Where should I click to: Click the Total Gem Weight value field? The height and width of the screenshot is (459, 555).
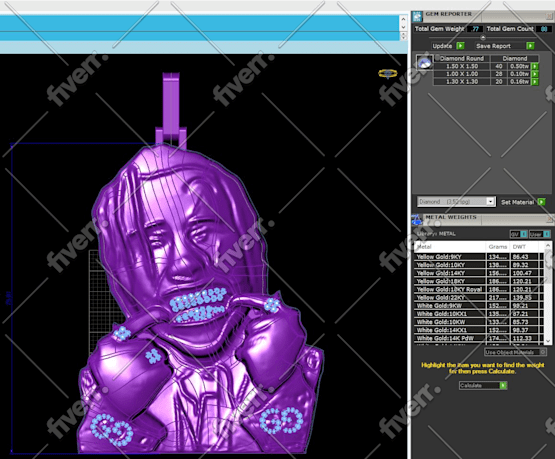coord(475,29)
